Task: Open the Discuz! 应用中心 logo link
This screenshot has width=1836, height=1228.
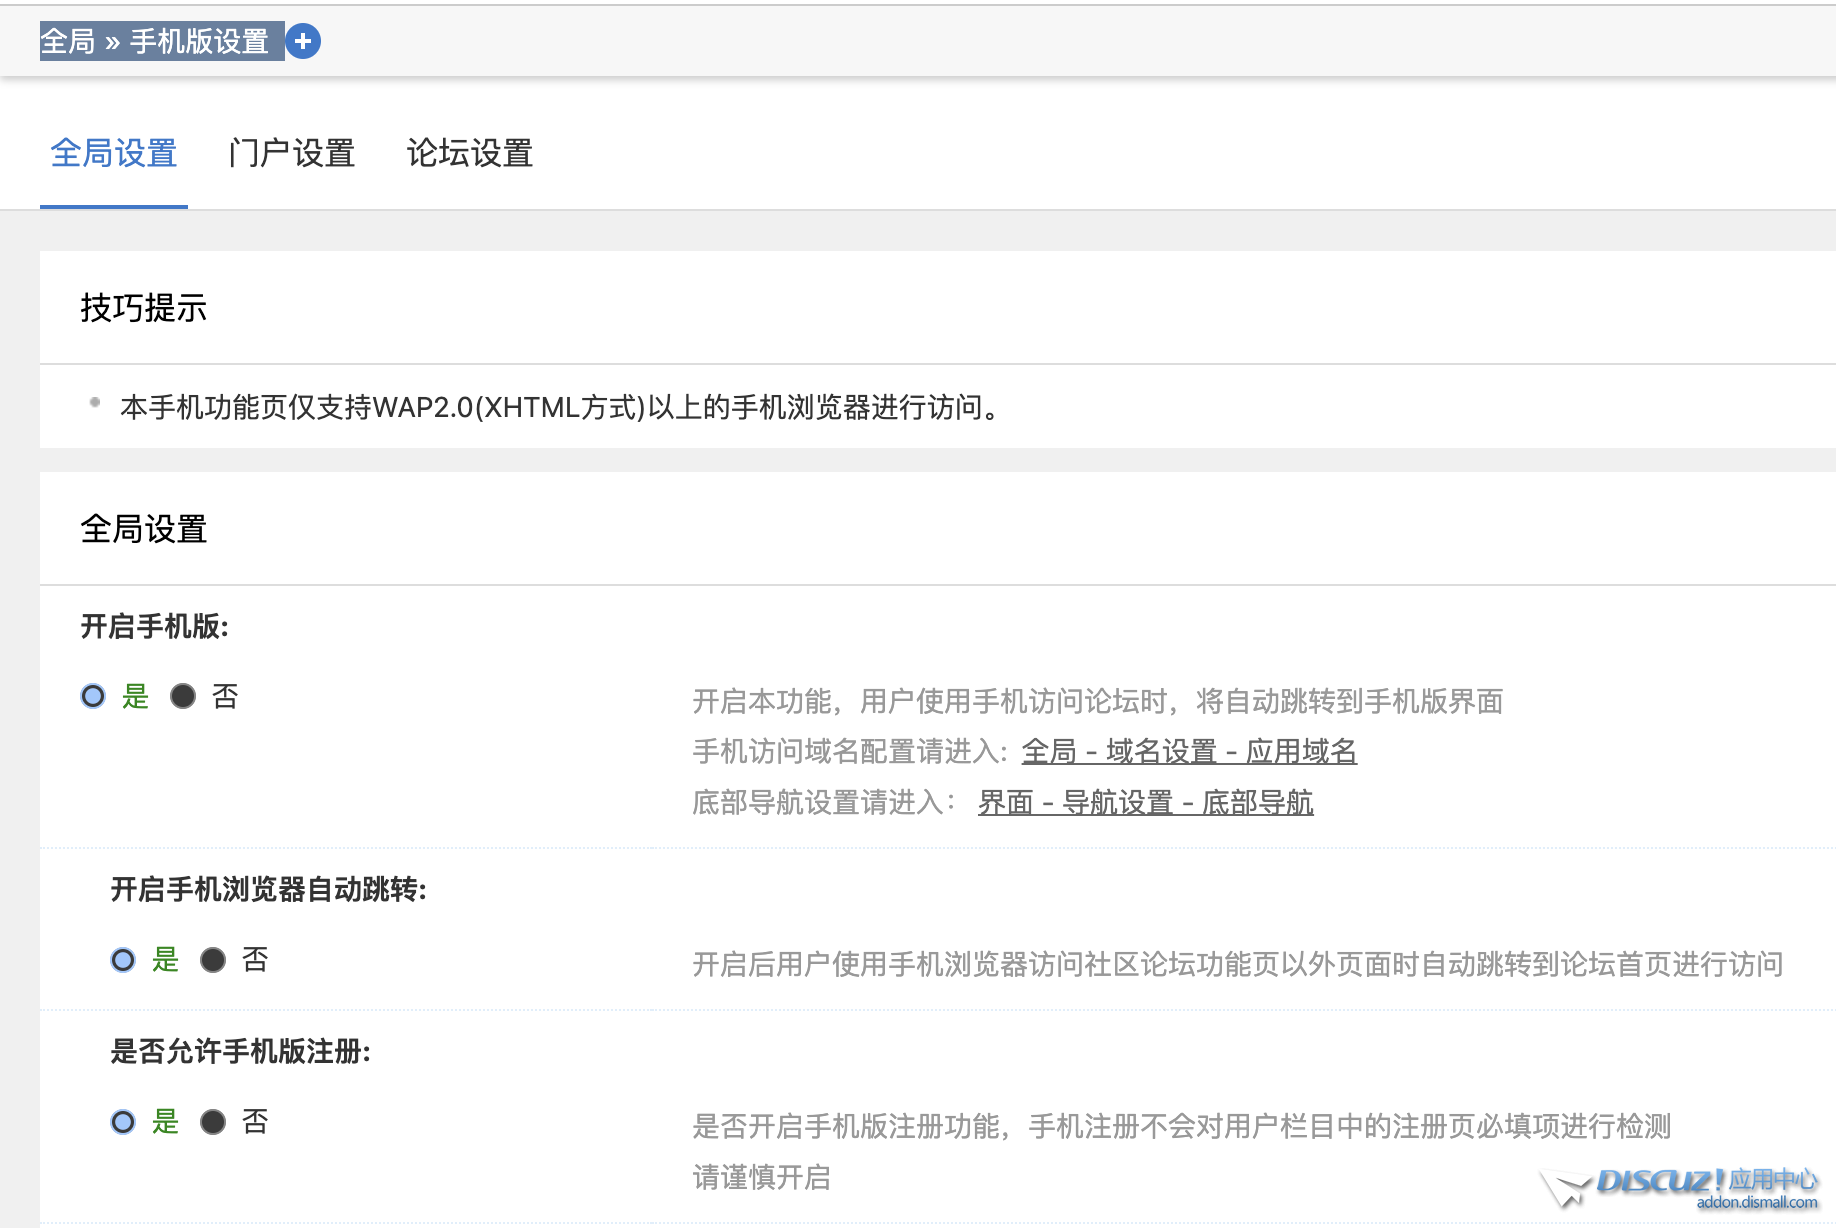Action: 1680,1186
